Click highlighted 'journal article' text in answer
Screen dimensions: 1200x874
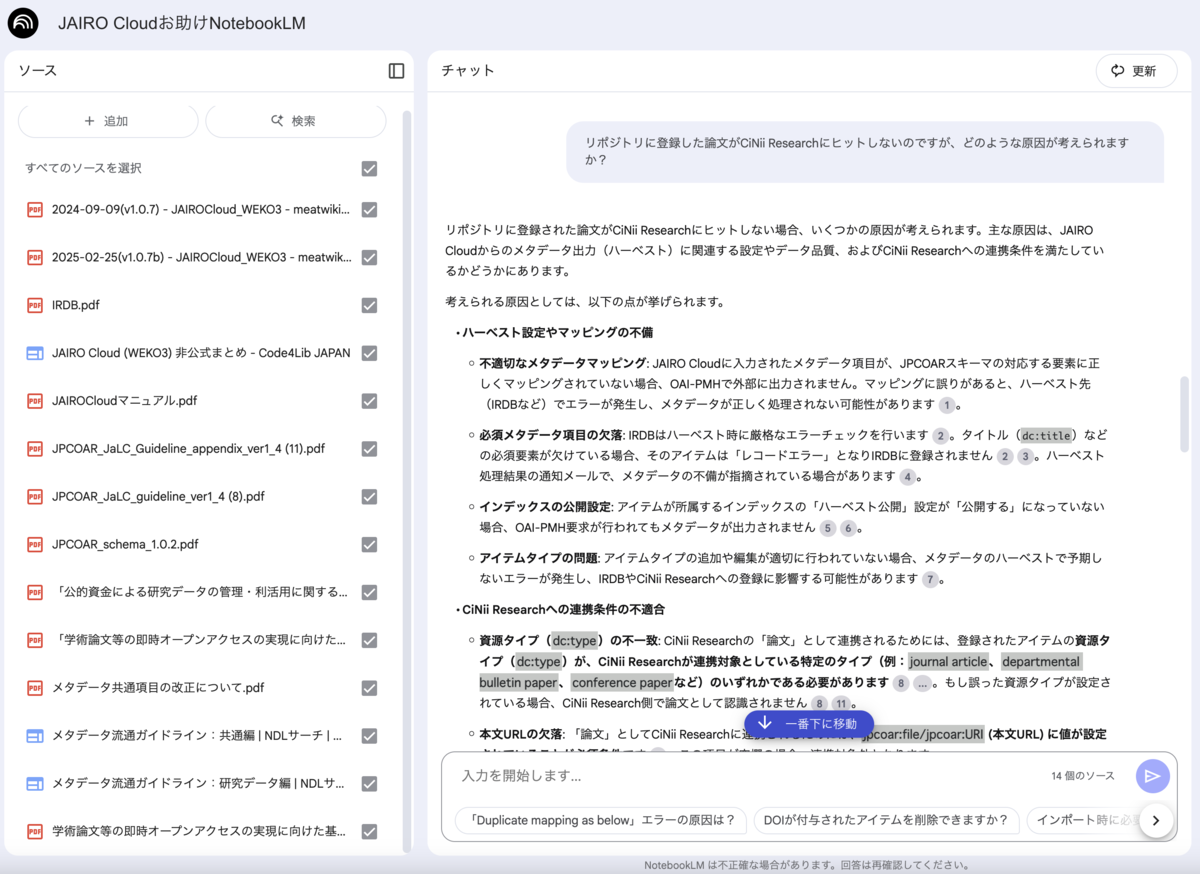(949, 662)
